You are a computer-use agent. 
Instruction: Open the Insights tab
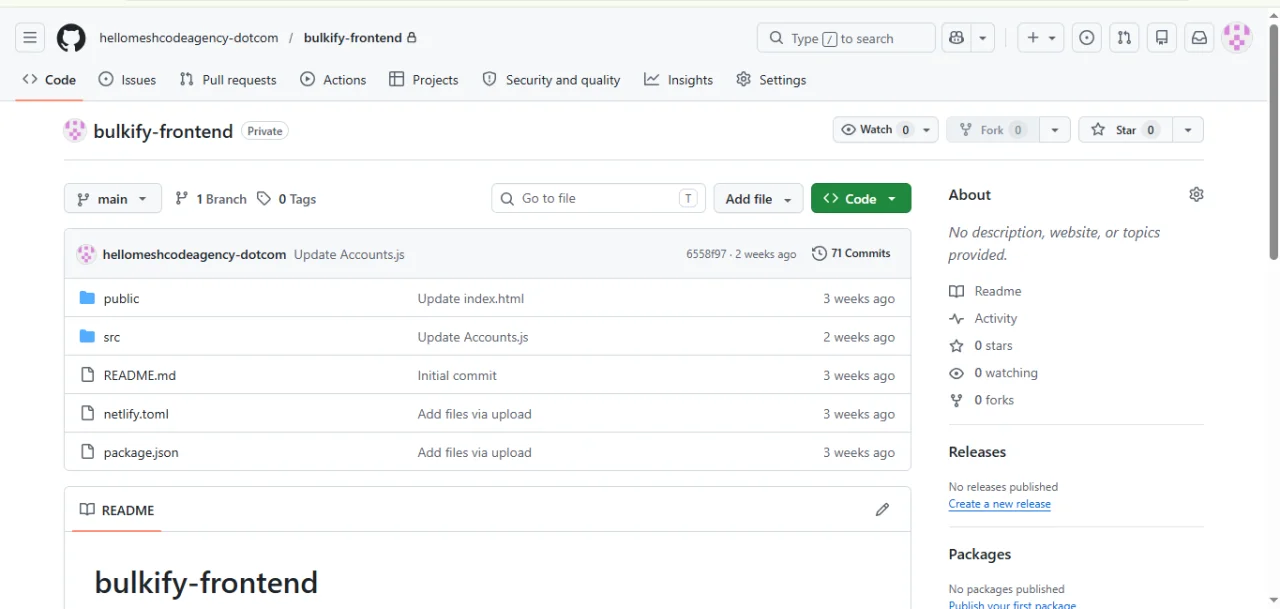(x=679, y=80)
